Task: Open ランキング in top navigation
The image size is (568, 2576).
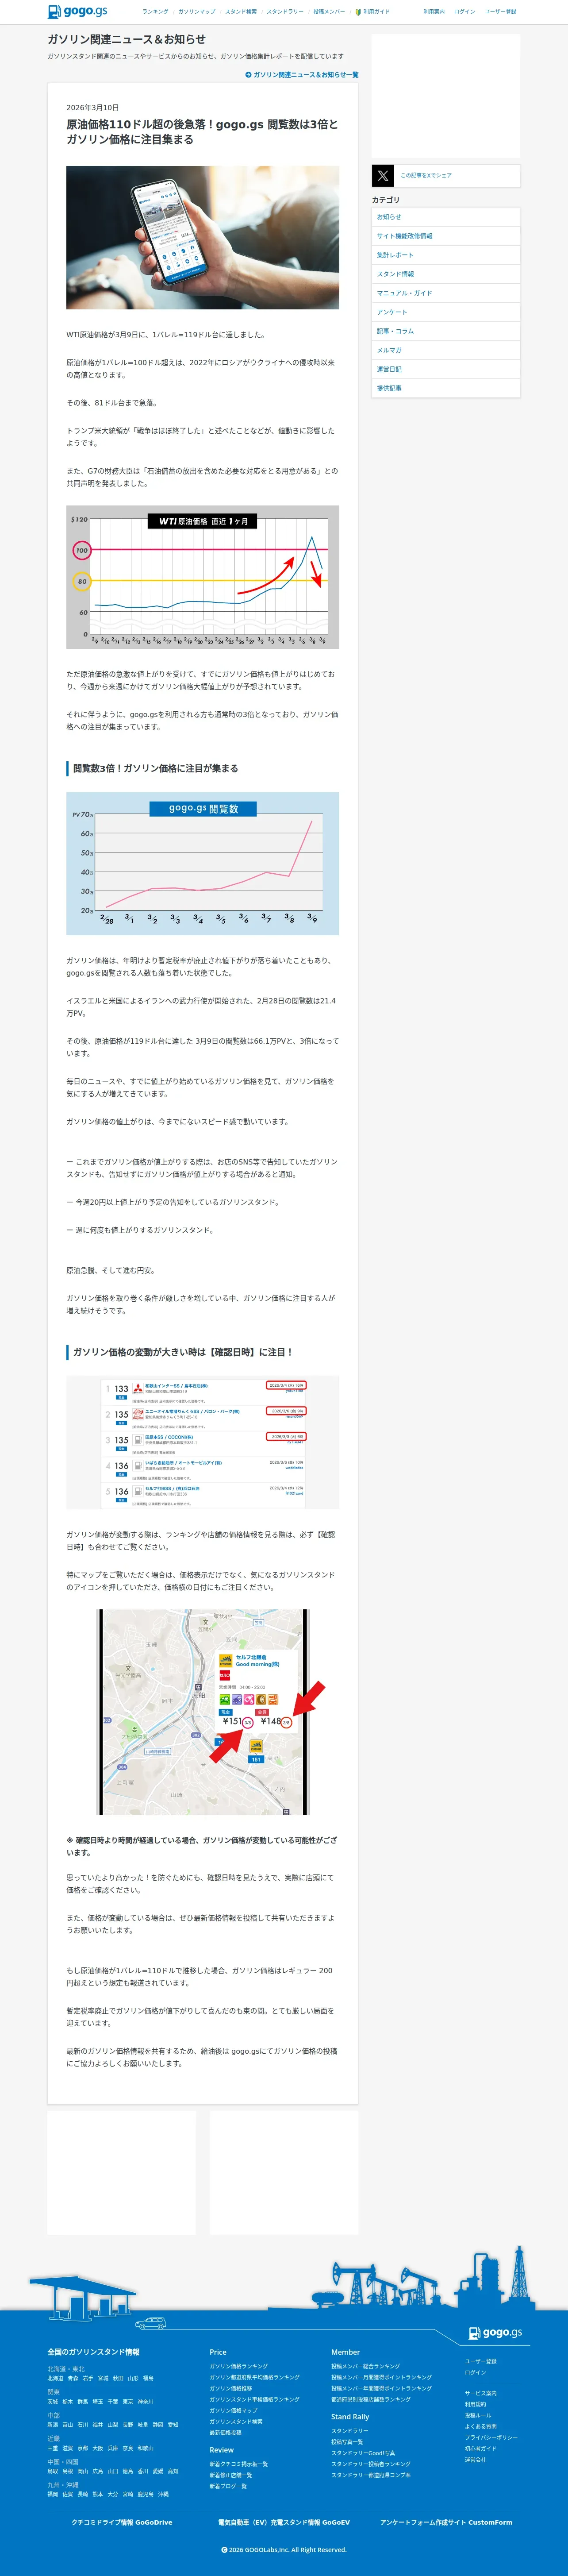Action: [x=155, y=11]
